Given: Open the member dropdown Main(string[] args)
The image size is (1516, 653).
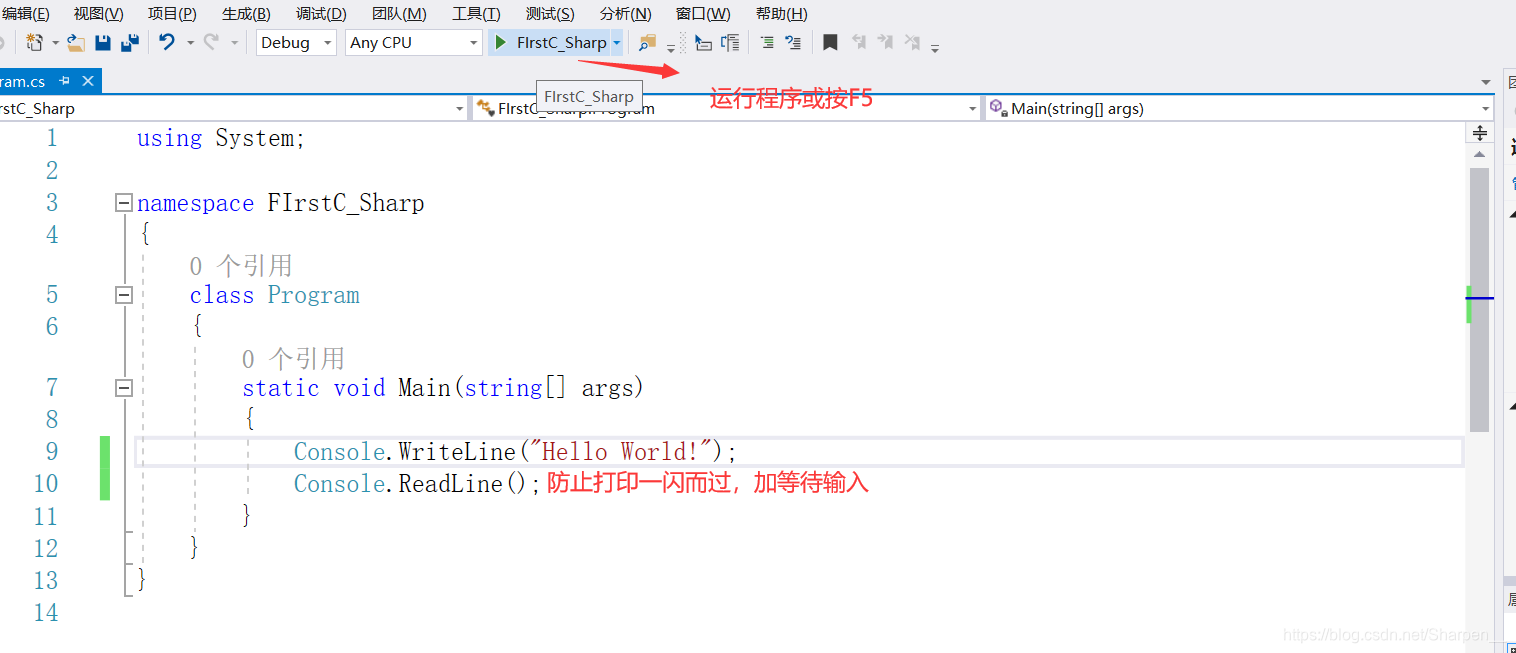Looking at the screenshot, I should pyautogui.click(x=1239, y=108).
